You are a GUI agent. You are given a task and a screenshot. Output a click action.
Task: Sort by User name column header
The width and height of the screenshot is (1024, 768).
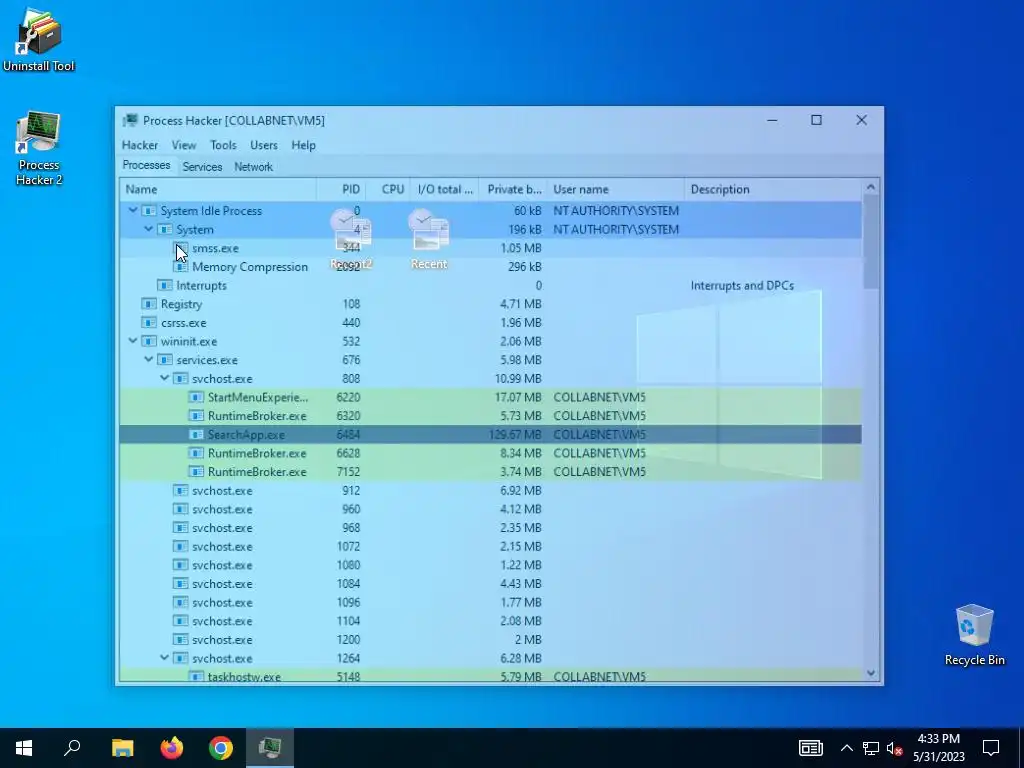tap(616, 189)
